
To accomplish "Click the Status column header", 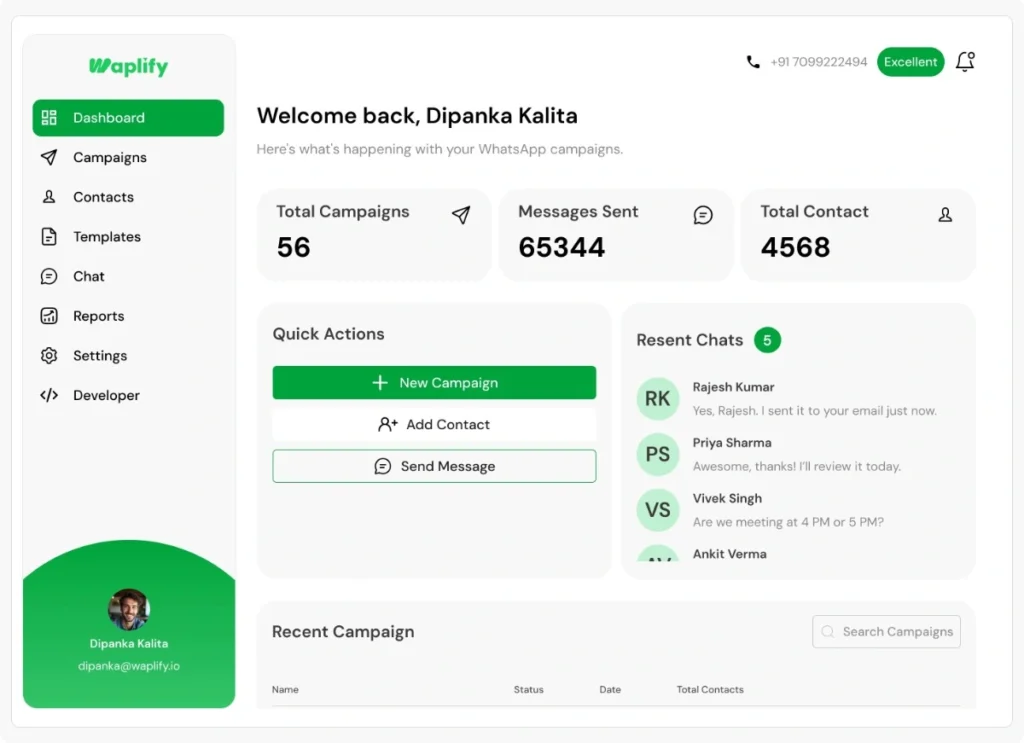I will click(528, 689).
